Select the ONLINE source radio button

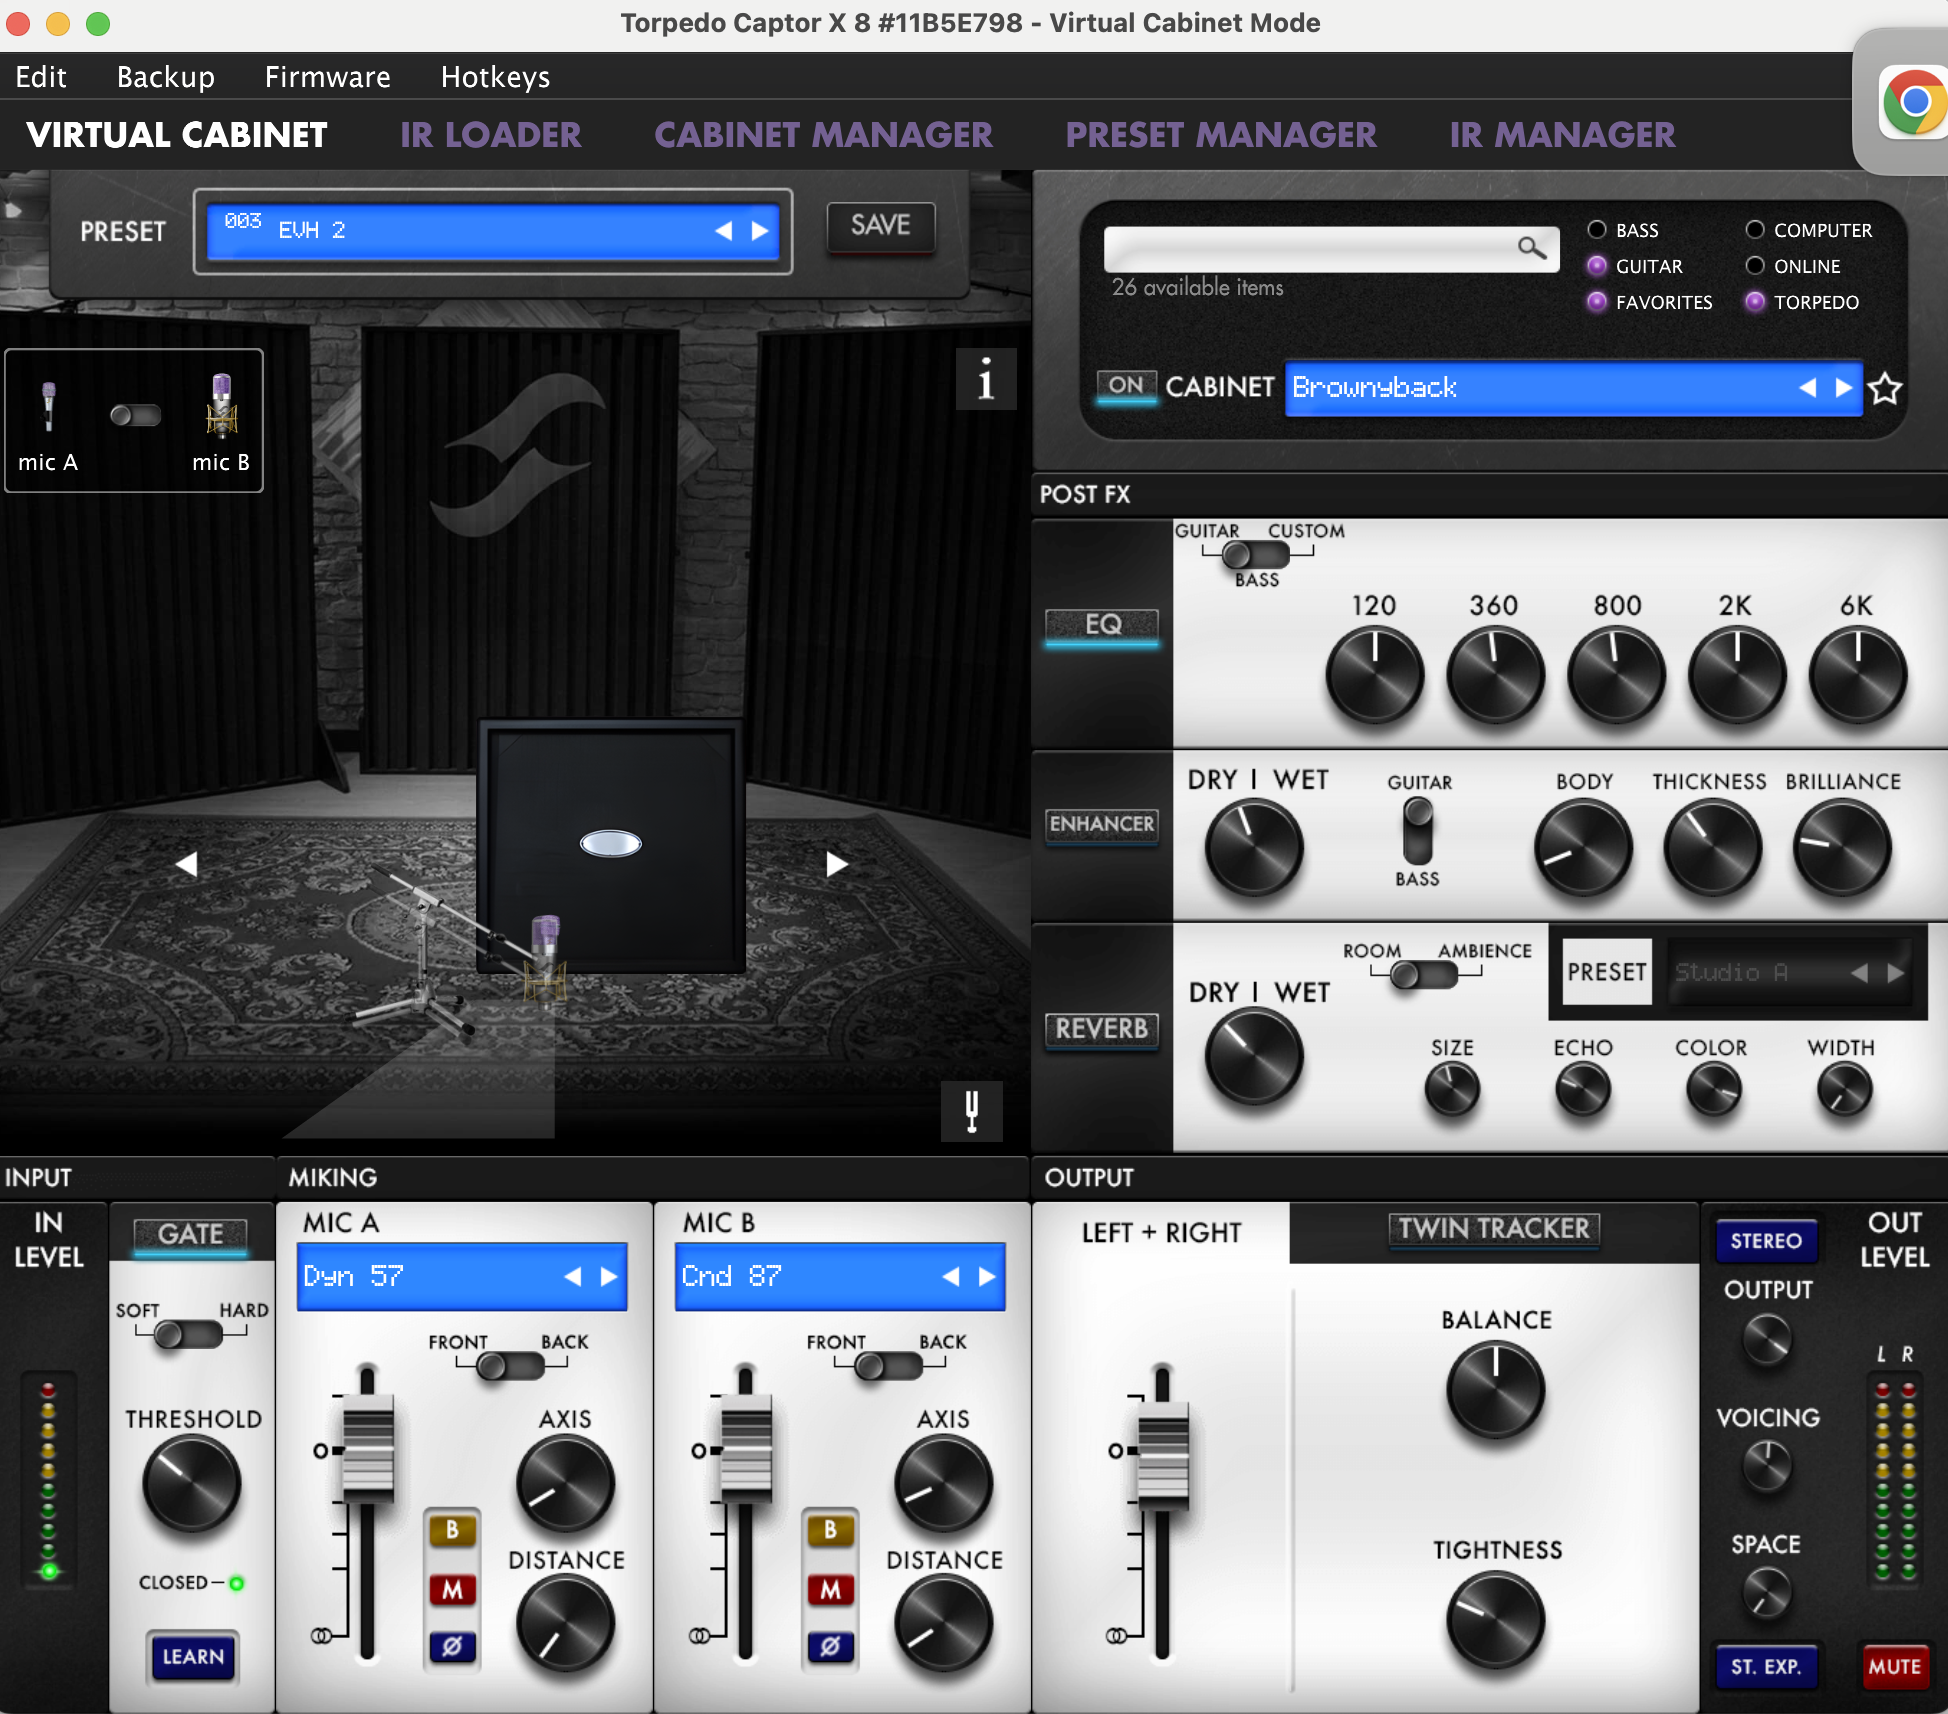point(1755,266)
